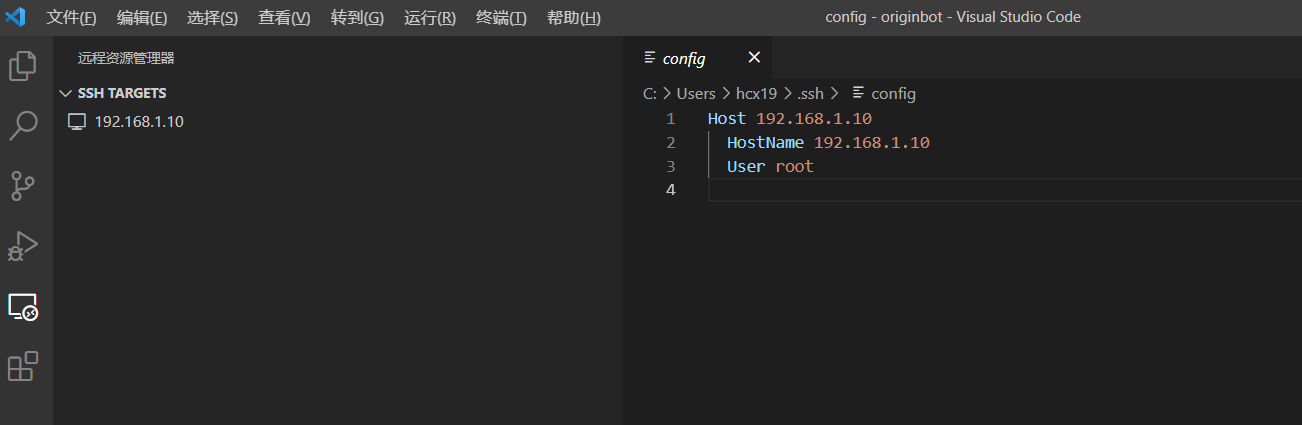The image size is (1302, 425).
Task: Click the .ssh breadcrumb segment
Action: pos(809,94)
